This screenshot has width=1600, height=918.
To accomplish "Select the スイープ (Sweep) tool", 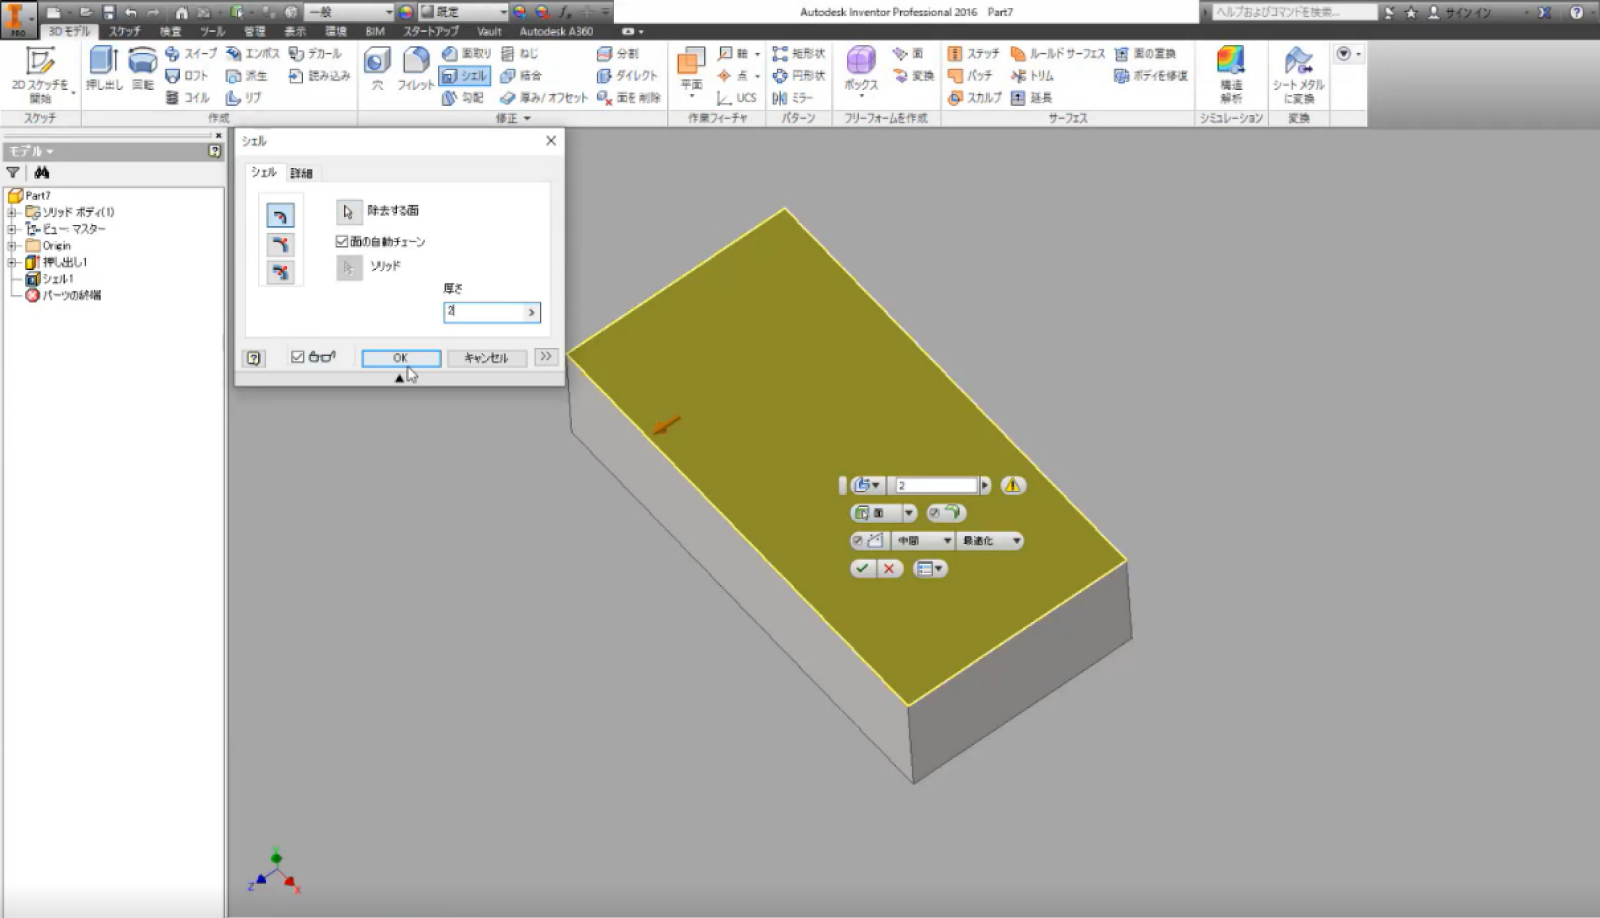I will (192, 53).
